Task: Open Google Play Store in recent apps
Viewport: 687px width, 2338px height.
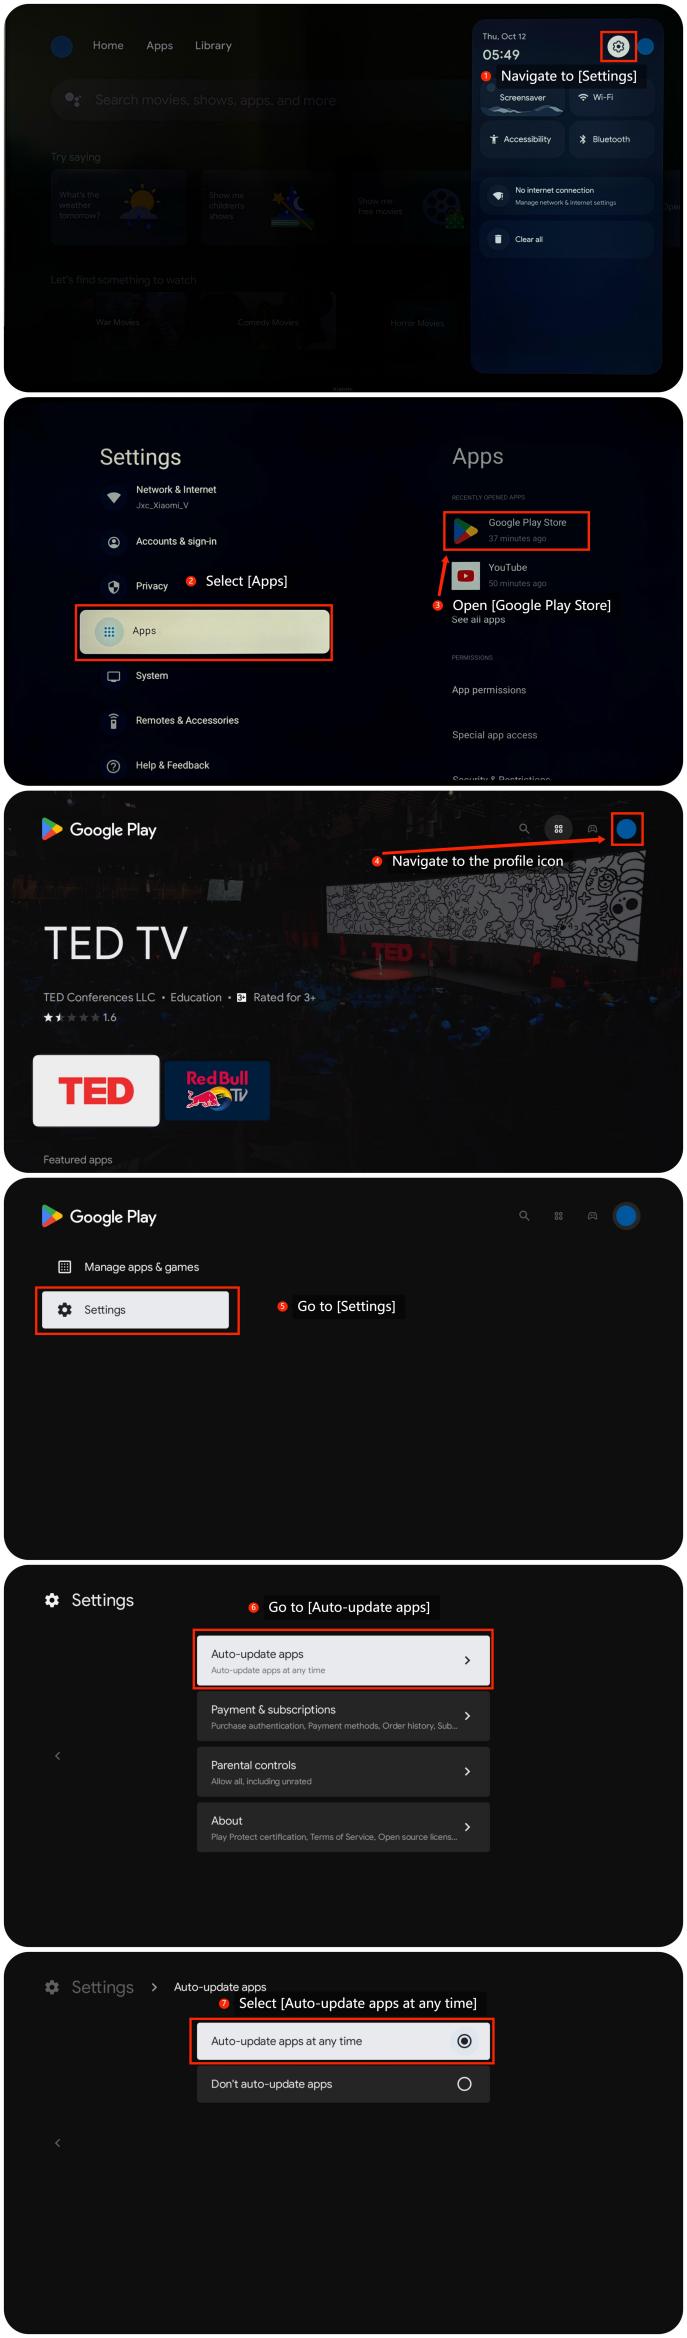Action: pos(516,530)
